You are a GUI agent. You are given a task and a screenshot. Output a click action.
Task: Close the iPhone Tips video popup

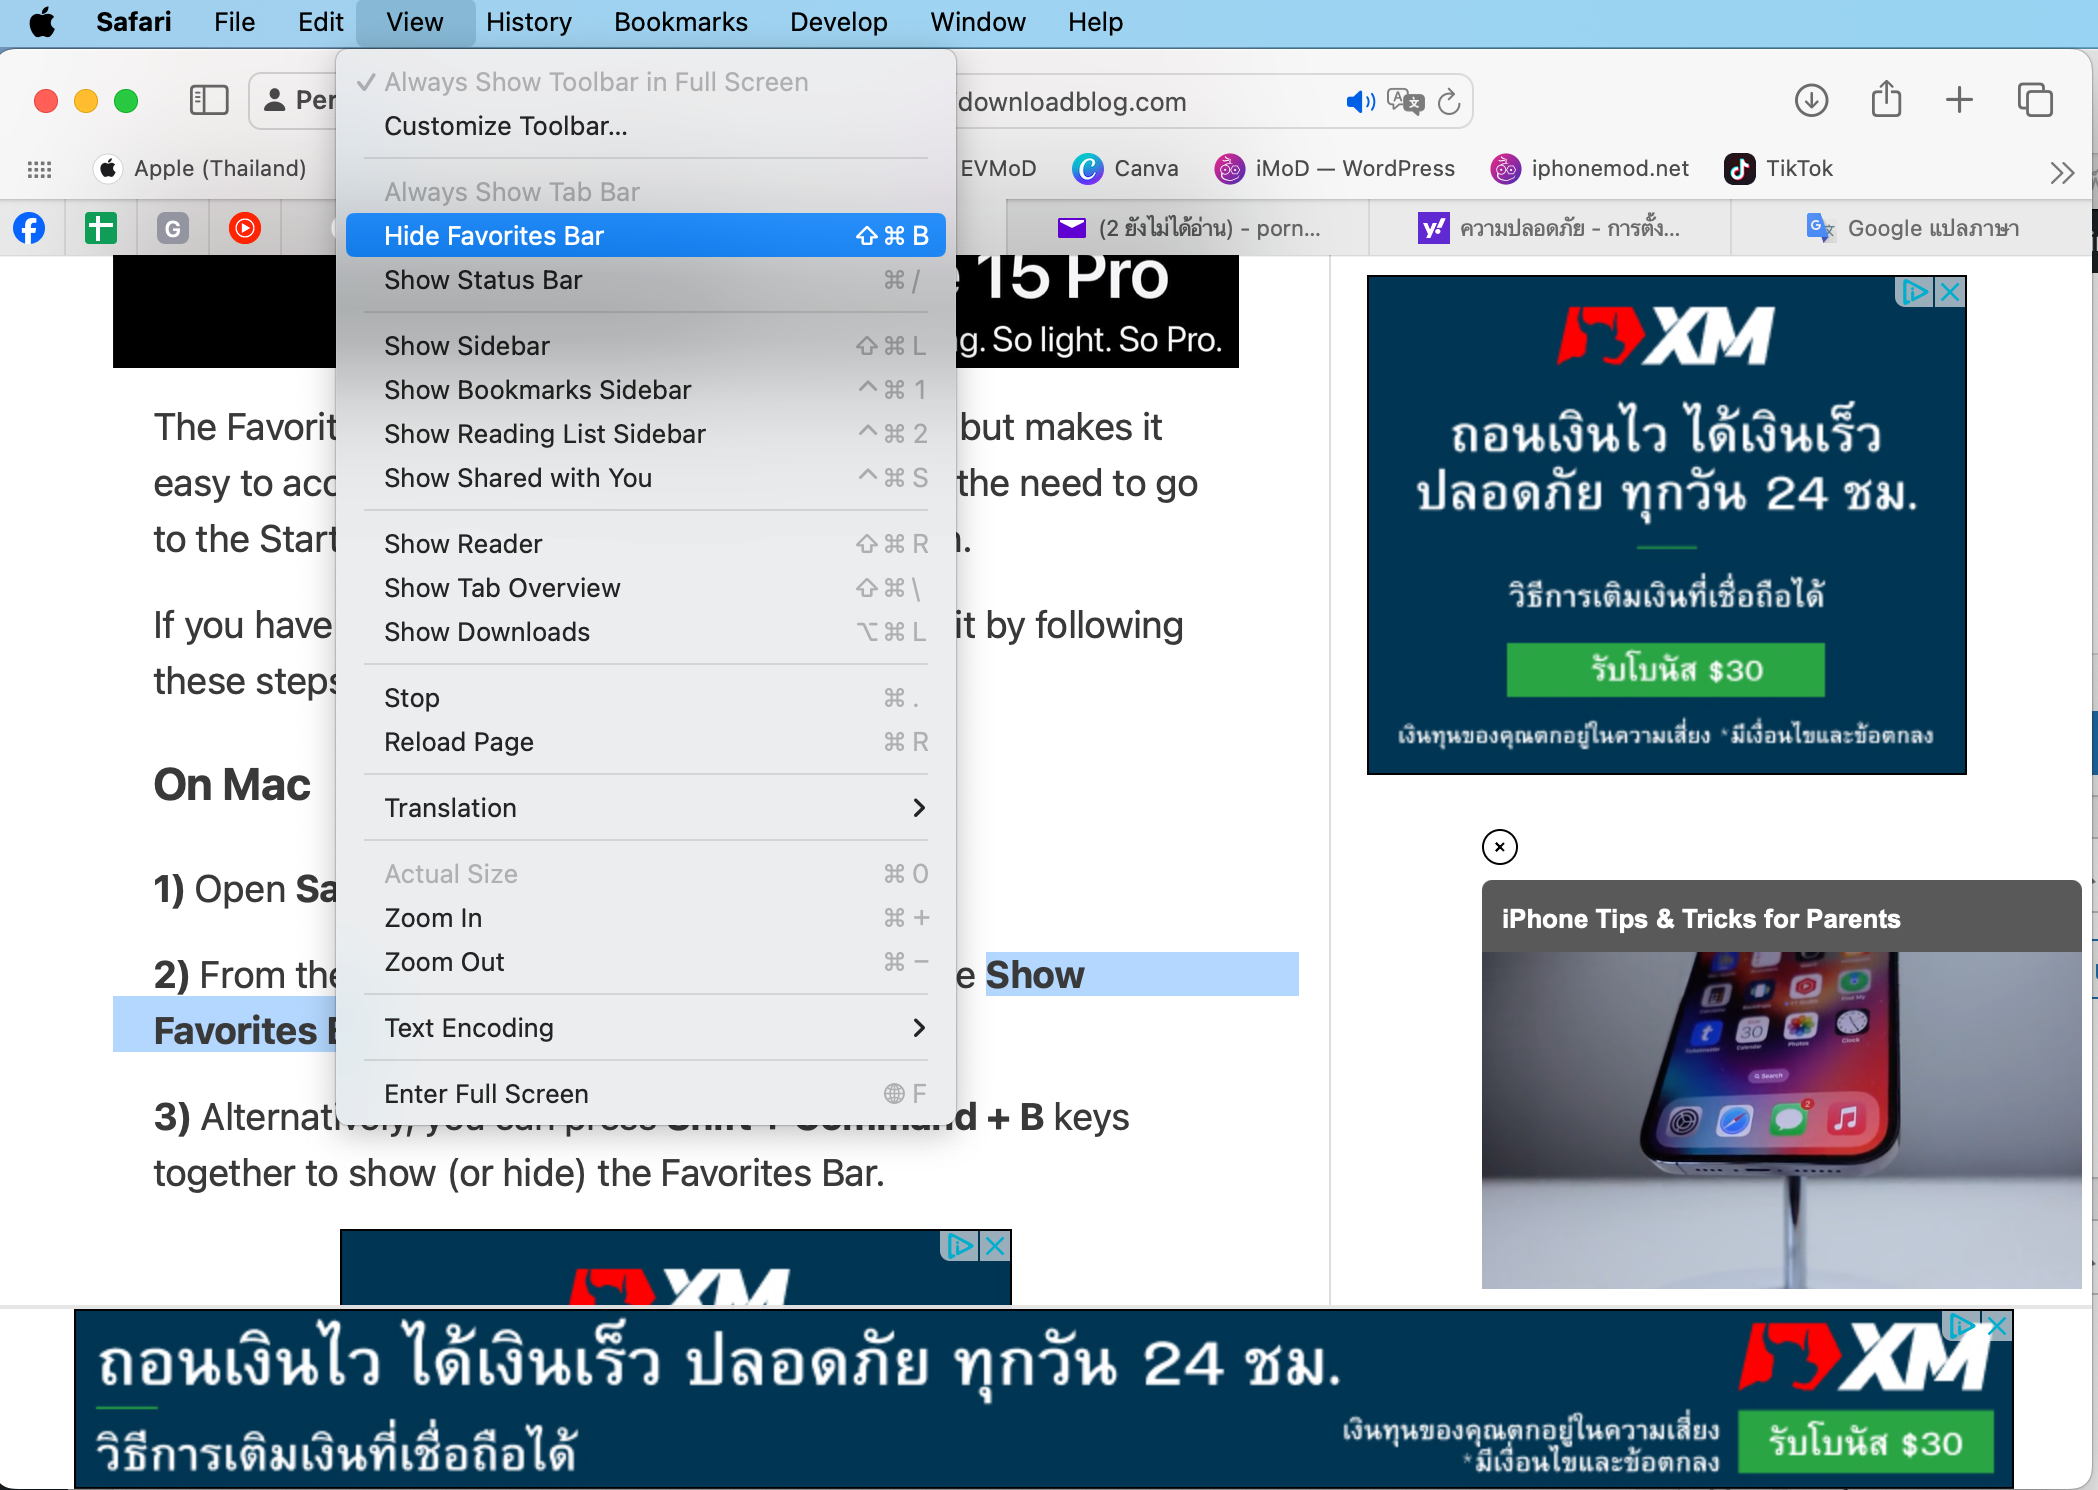click(1499, 847)
